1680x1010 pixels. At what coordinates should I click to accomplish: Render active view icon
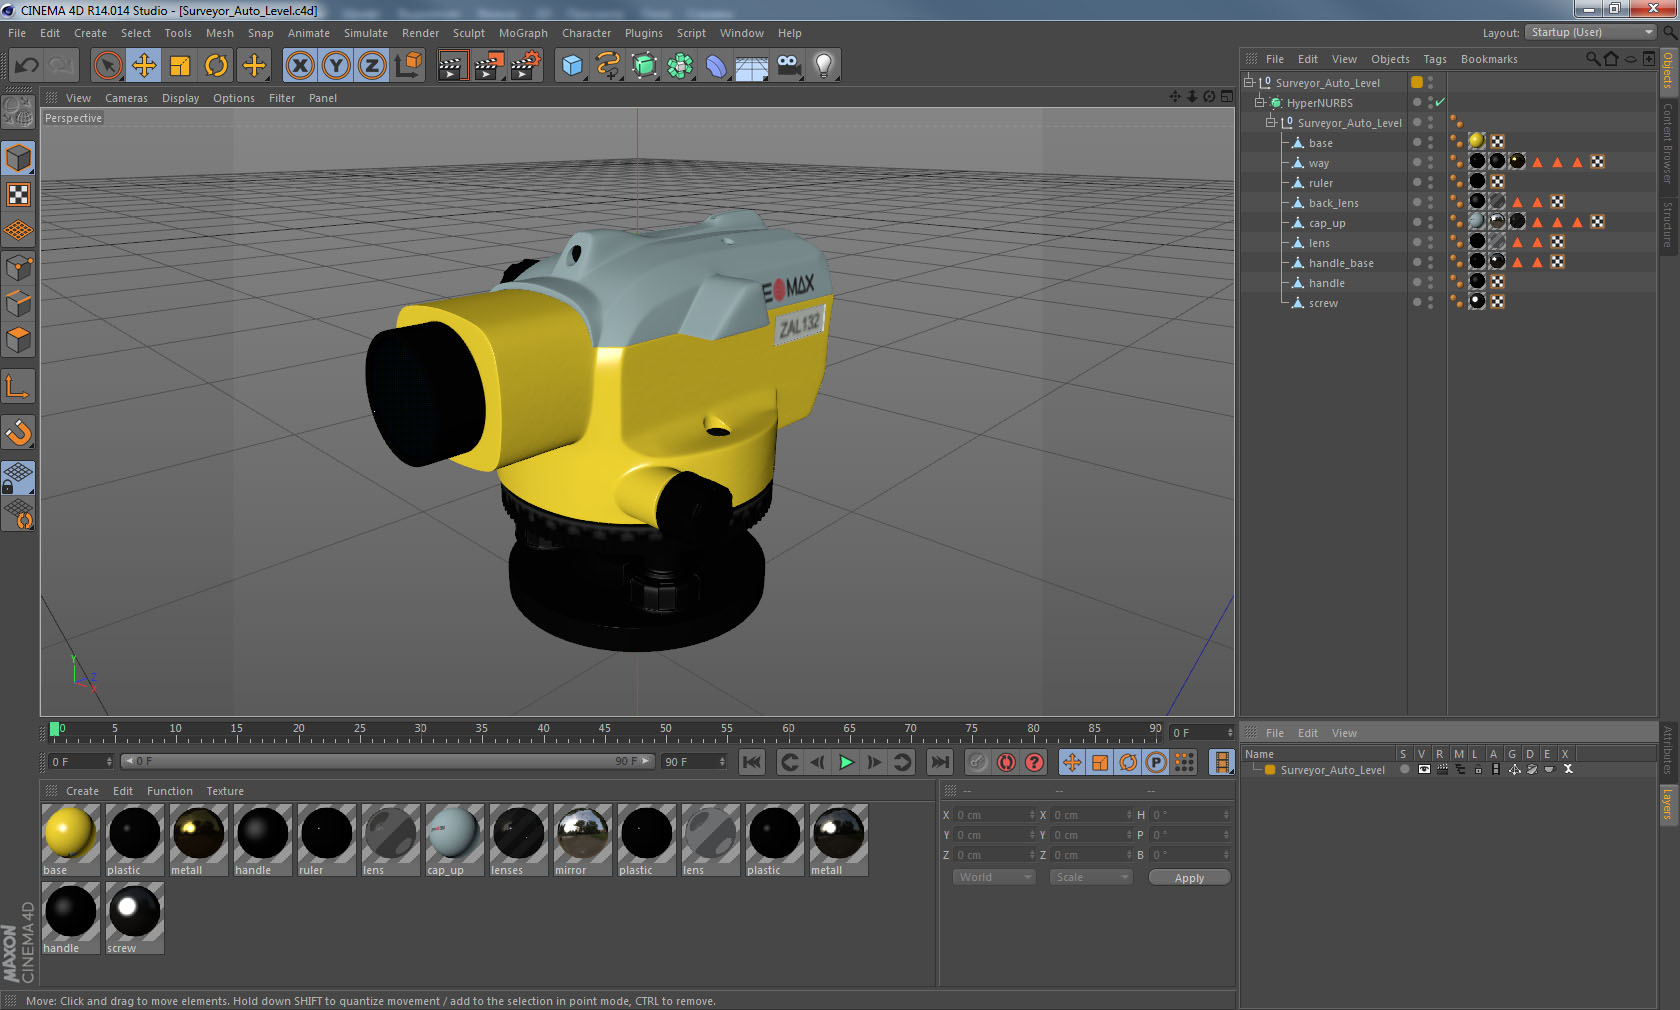click(x=452, y=66)
